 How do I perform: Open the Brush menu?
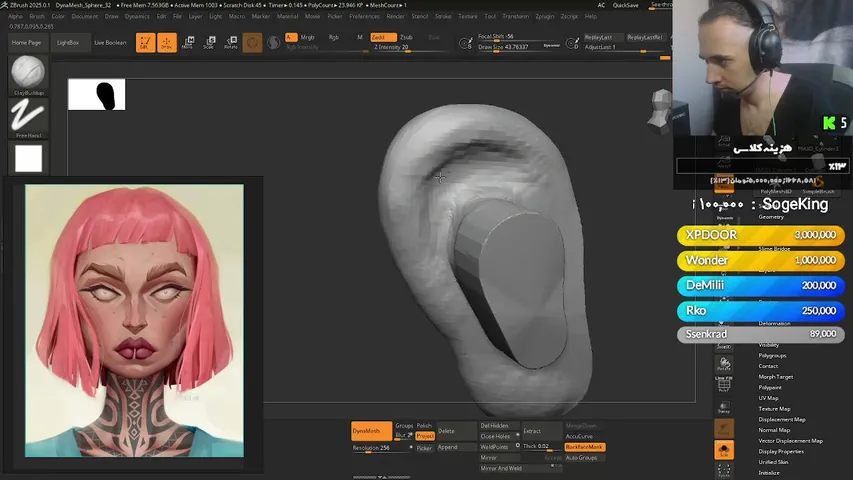(x=37, y=16)
